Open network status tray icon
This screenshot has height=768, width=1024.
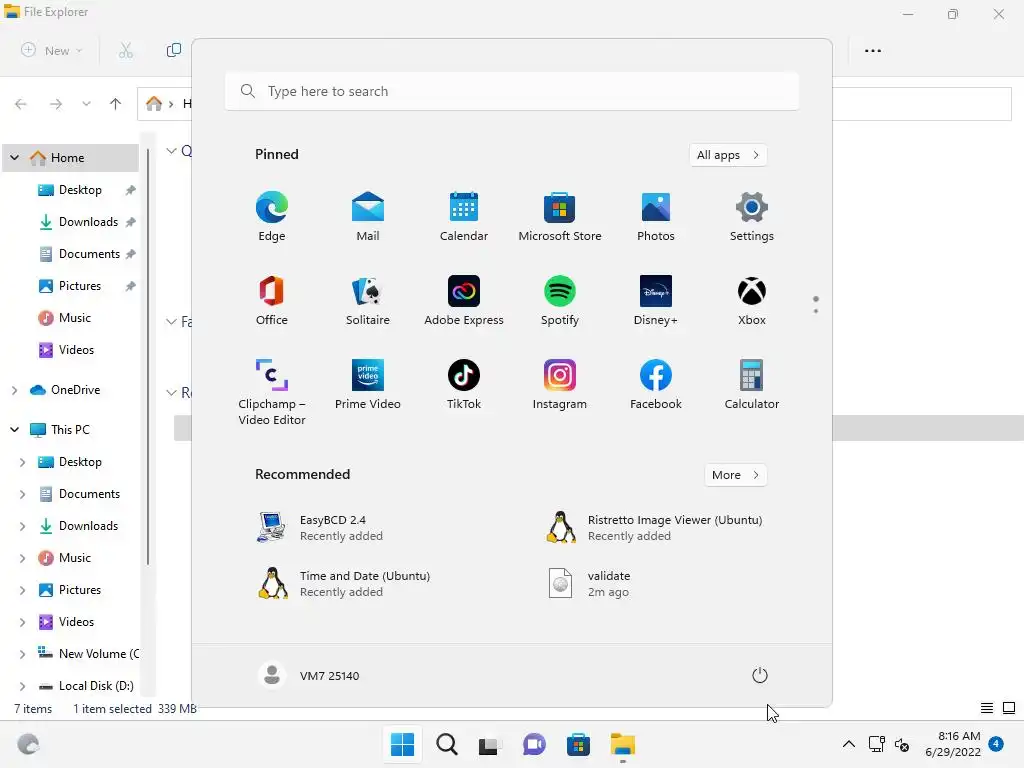pos(876,744)
